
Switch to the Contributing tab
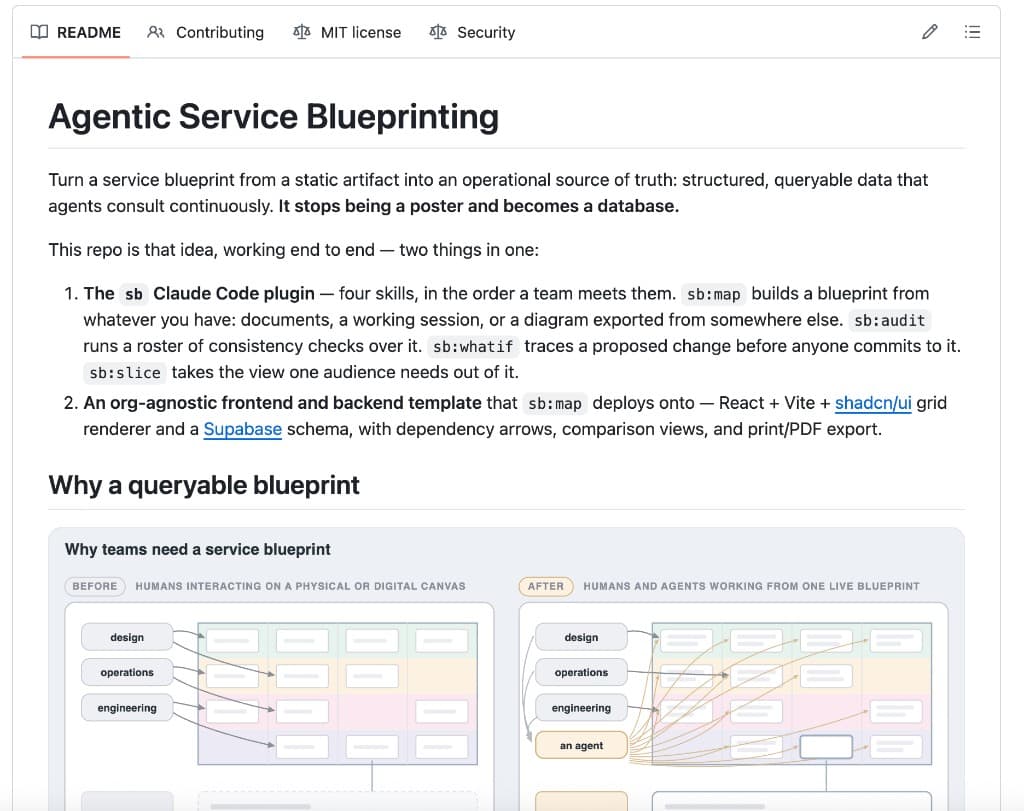coord(206,32)
